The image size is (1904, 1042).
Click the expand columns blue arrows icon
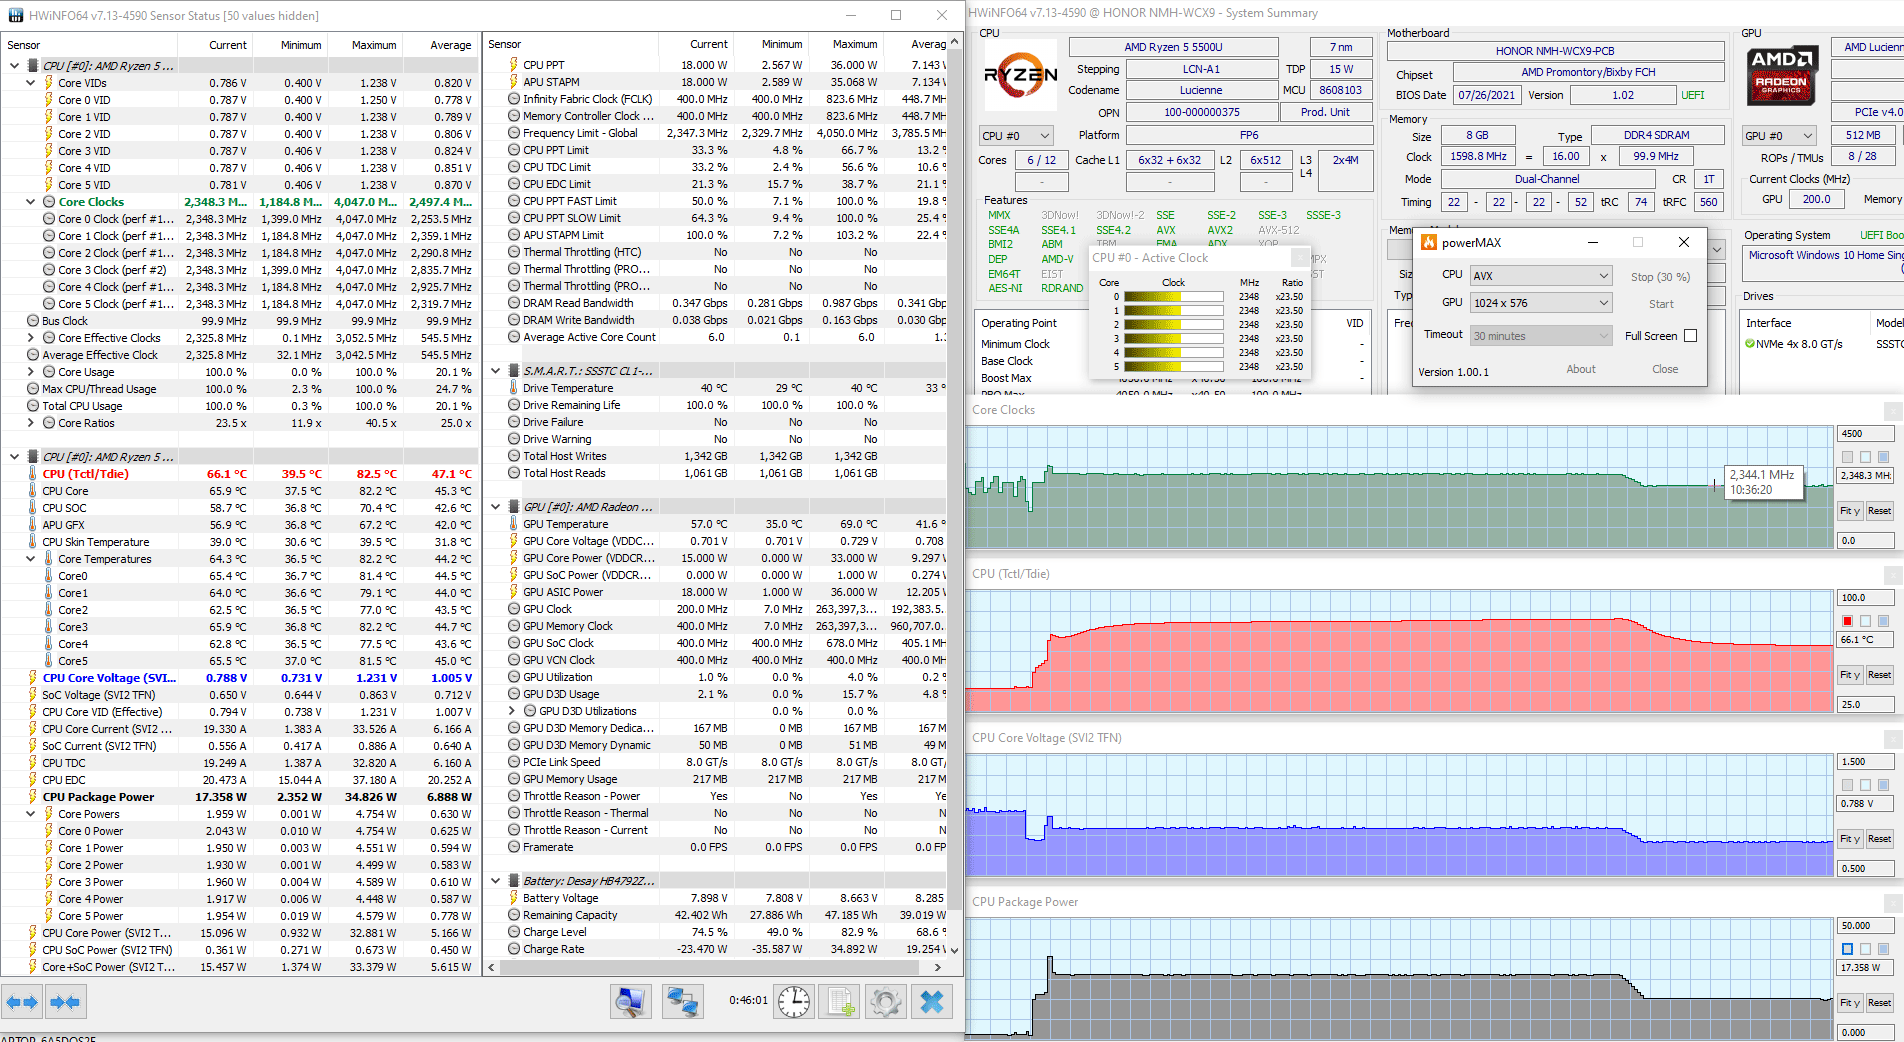point(22,1001)
